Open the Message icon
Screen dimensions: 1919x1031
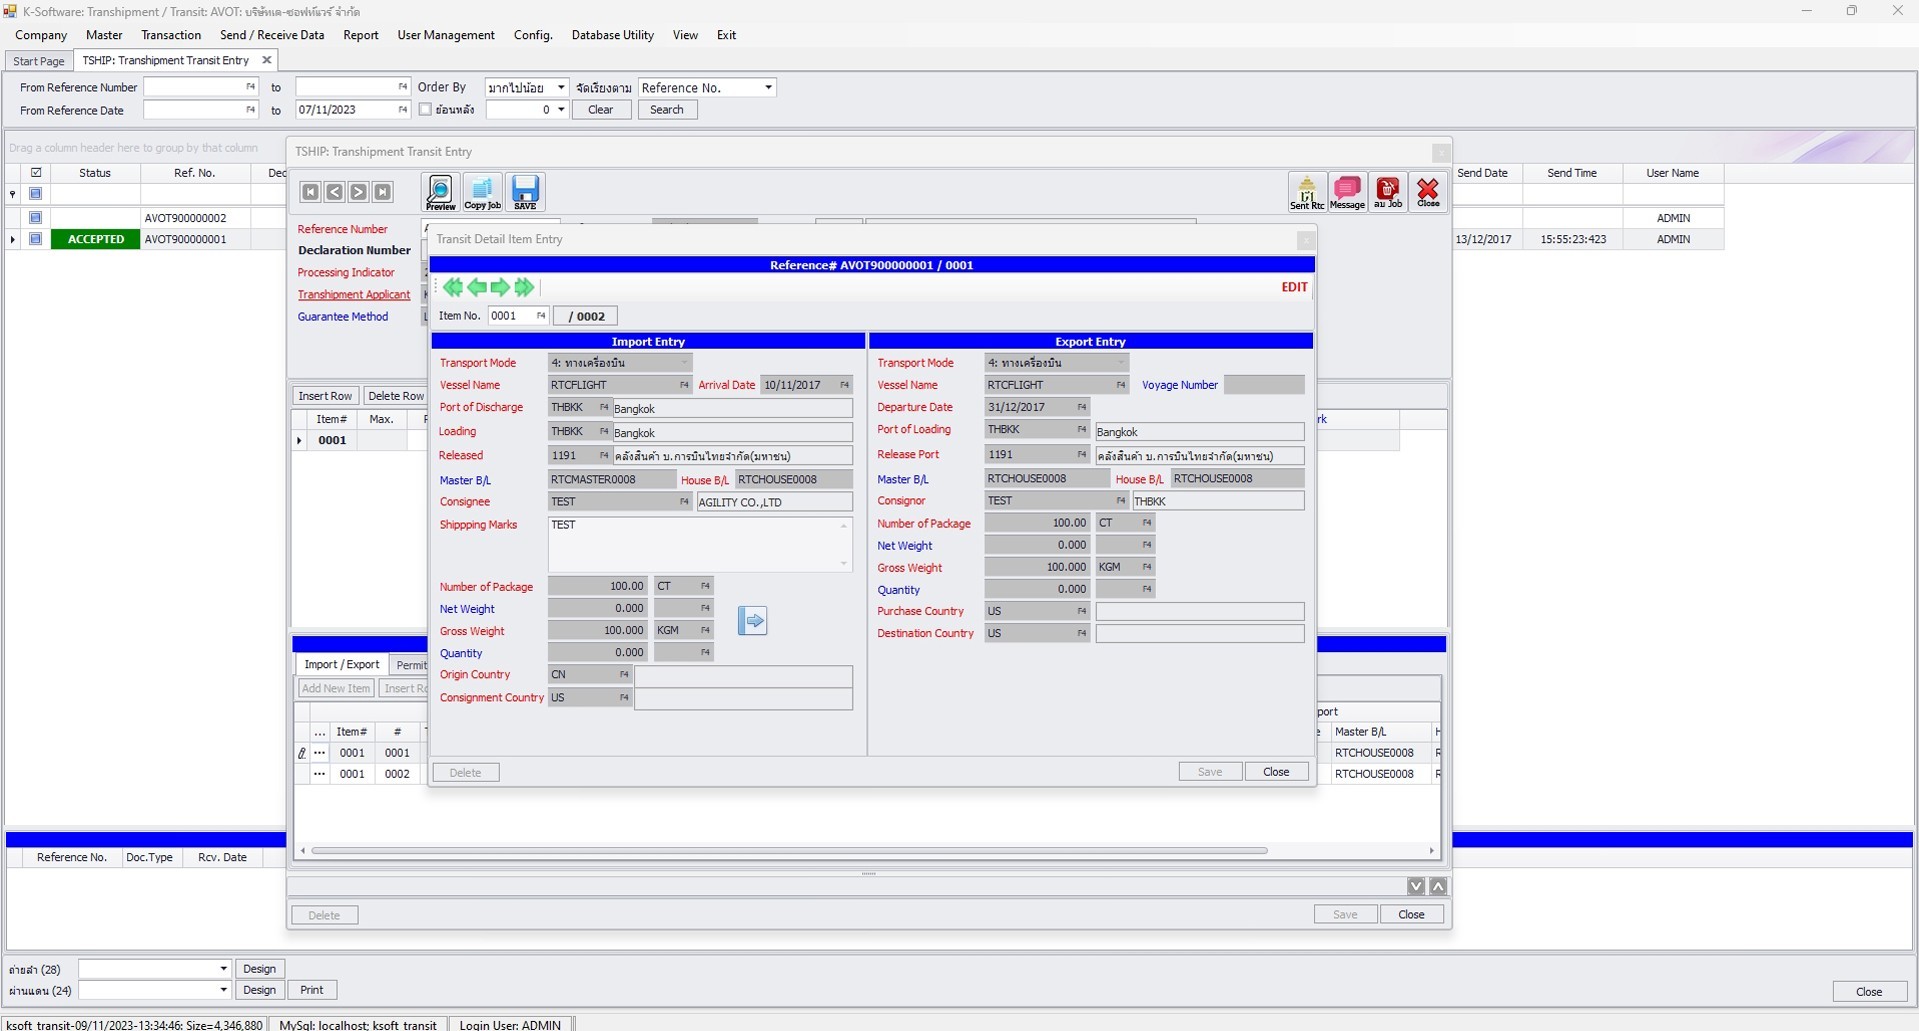click(x=1347, y=191)
